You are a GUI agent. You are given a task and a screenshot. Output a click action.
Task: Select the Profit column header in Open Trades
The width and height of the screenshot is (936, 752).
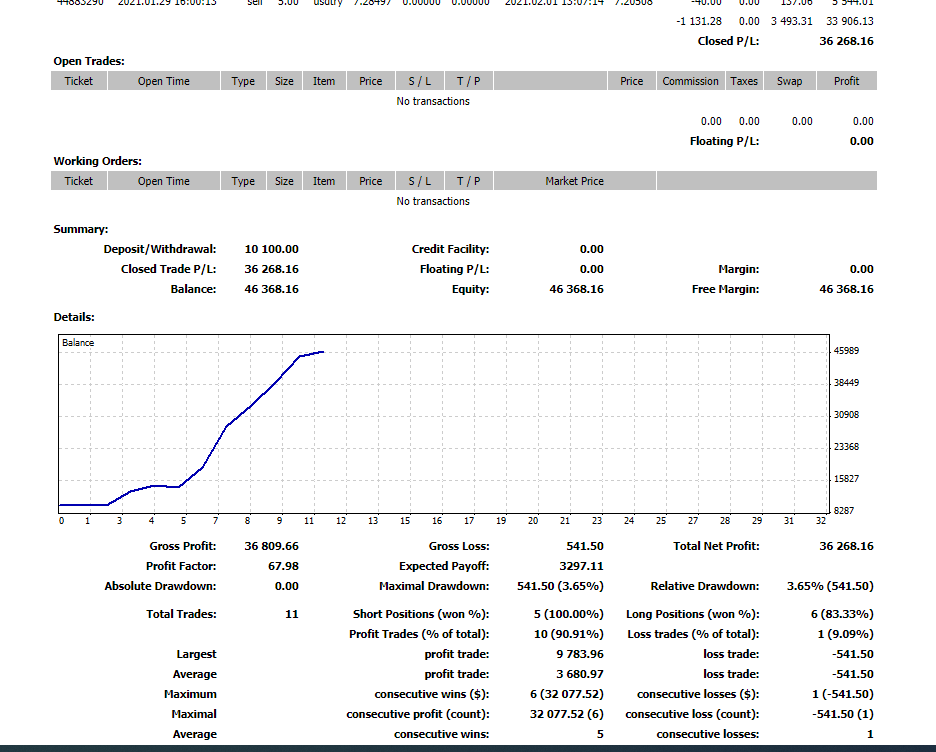pyautogui.click(x=846, y=81)
